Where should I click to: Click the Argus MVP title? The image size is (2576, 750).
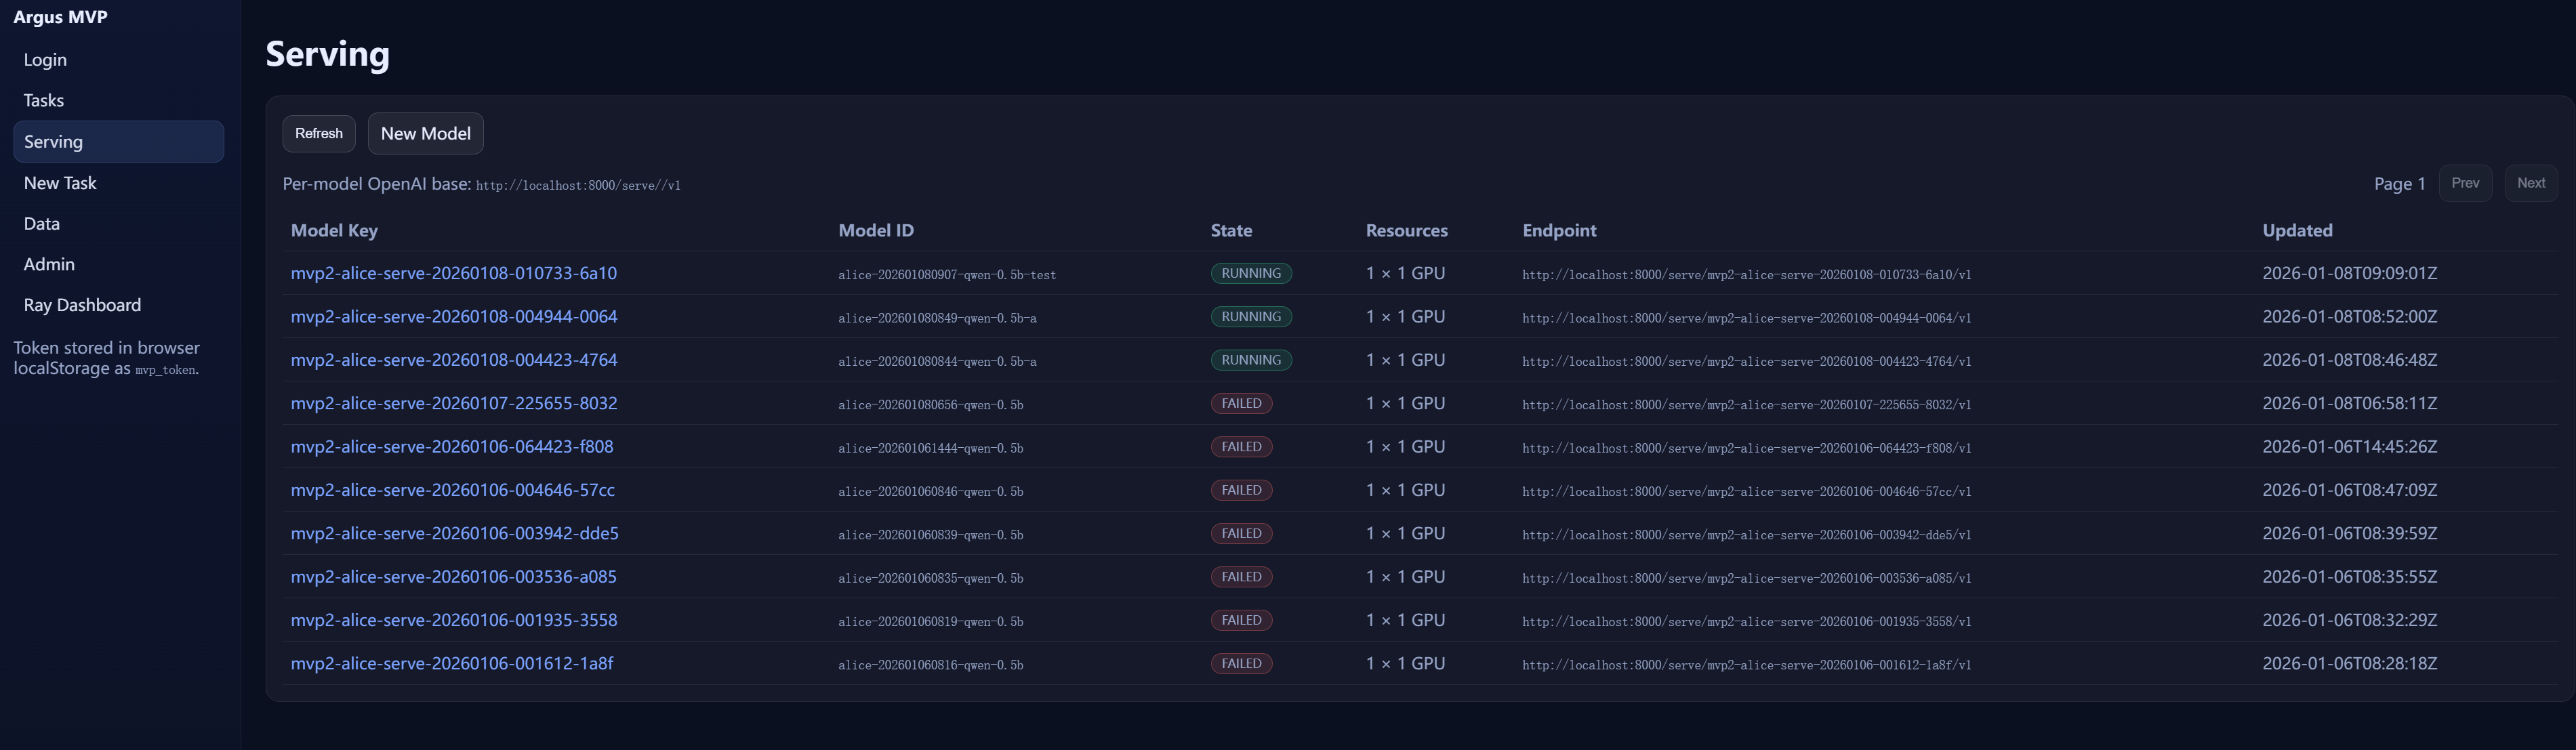[60, 17]
